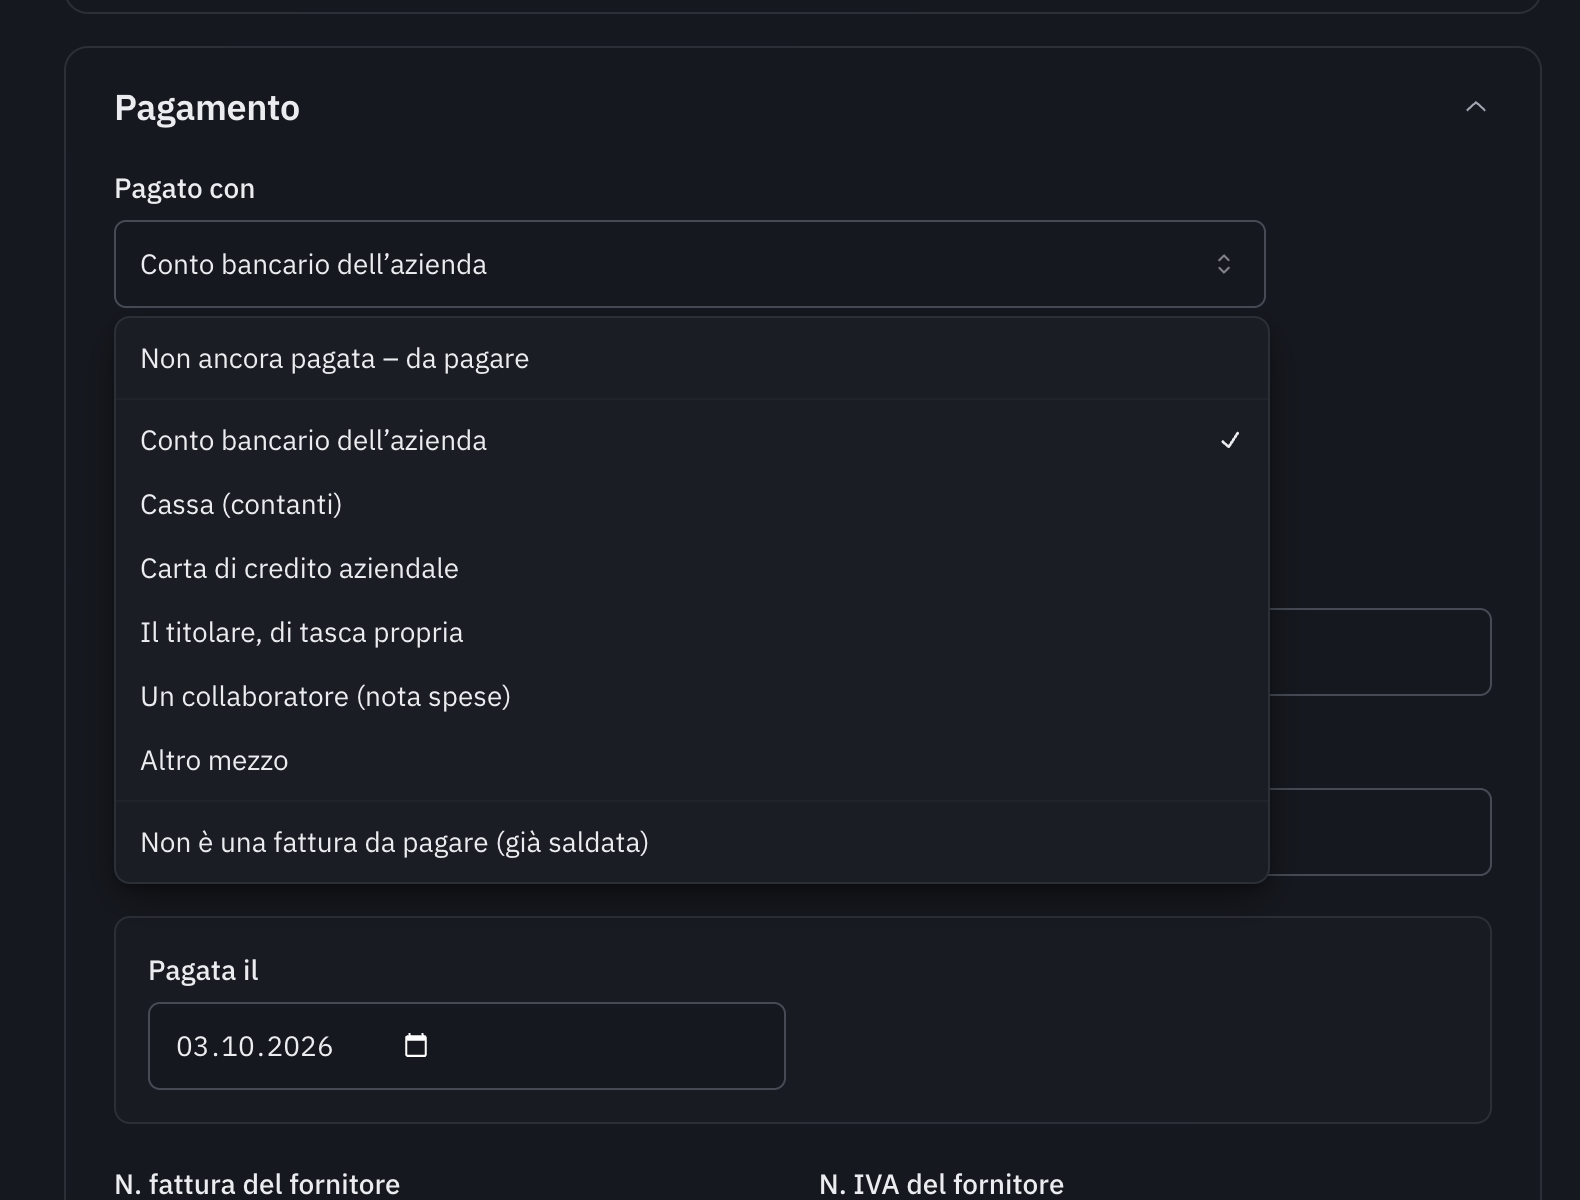Click the Pagata il date field

(x=466, y=1046)
